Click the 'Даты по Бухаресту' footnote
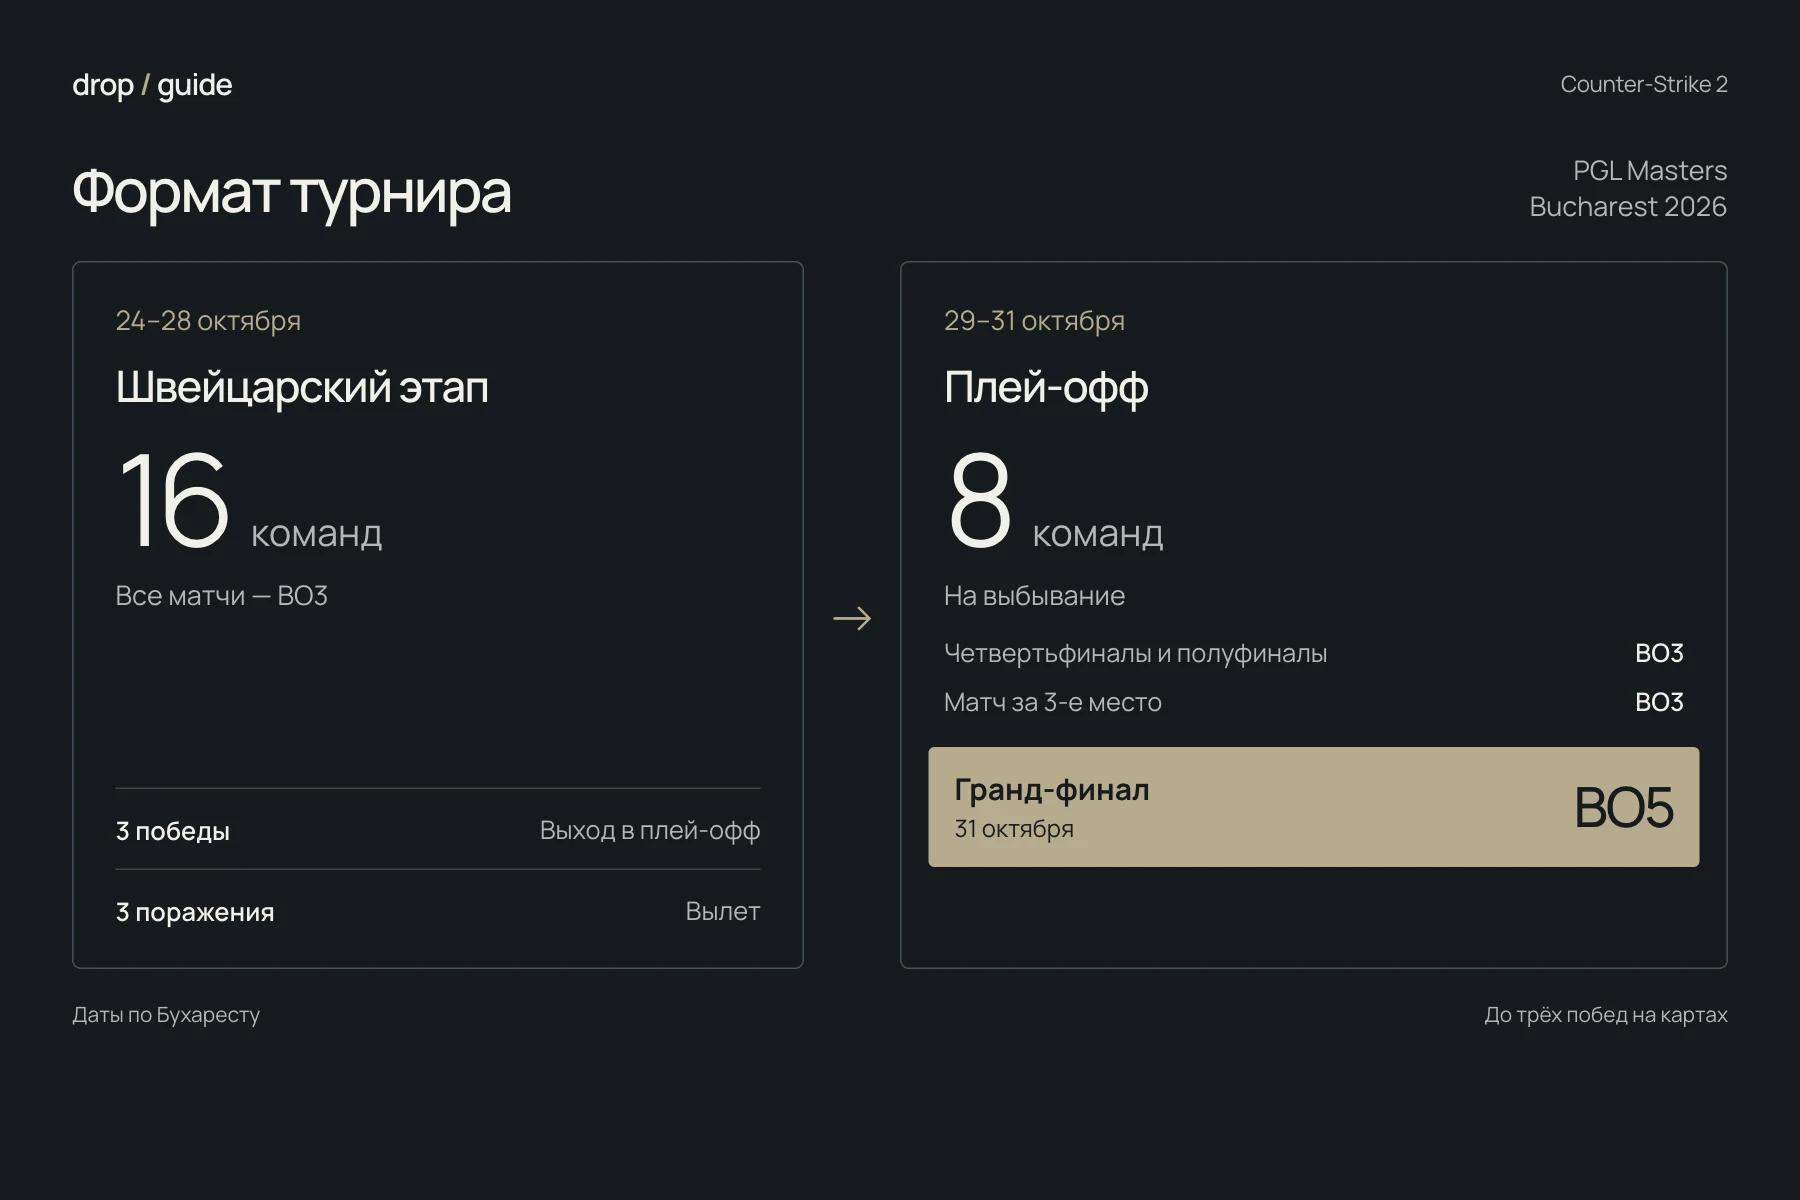This screenshot has height=1200, width=1800. coord(166,1015)
